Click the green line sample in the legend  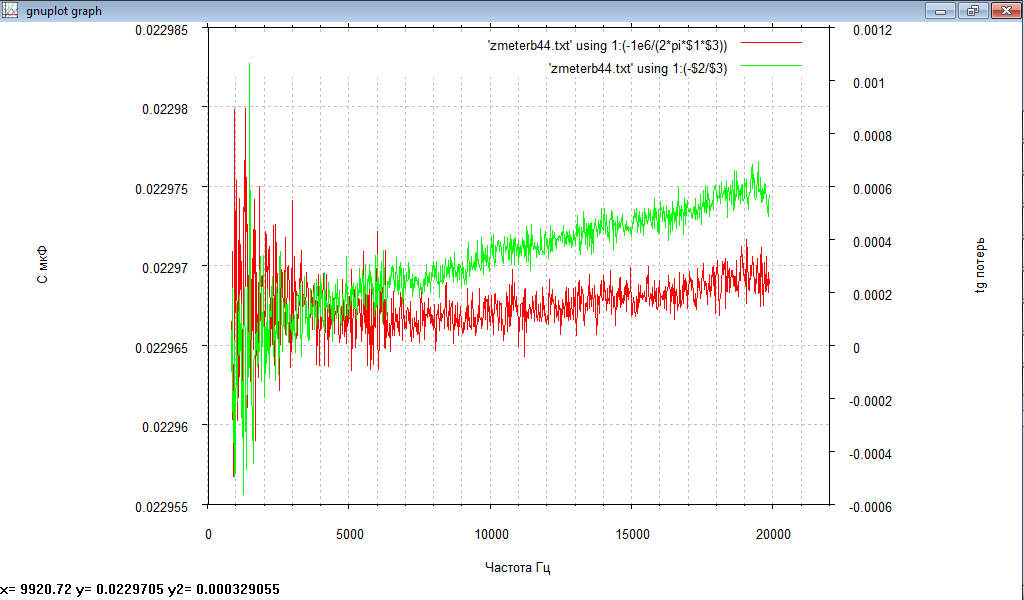(771, 66)
